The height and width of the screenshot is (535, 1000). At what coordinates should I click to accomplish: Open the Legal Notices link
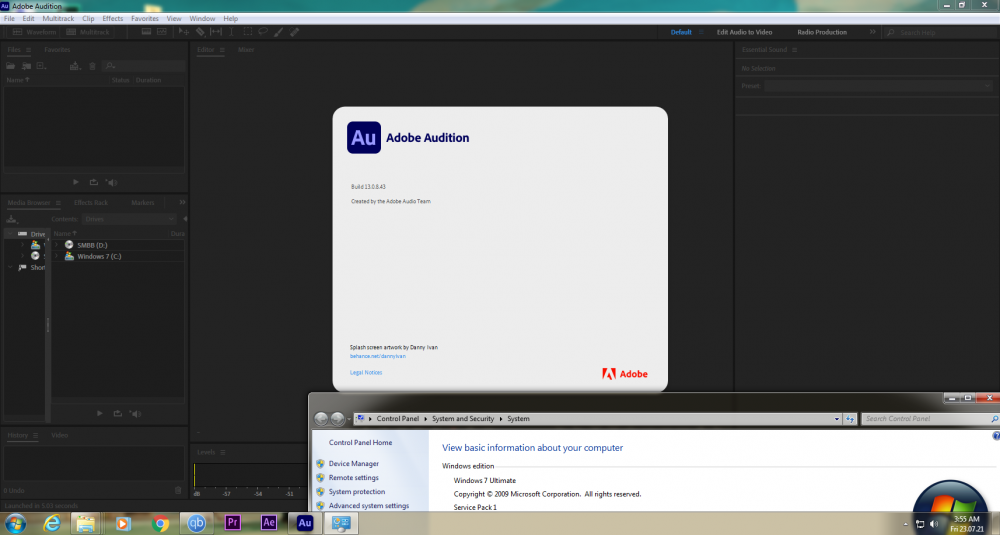(x=366, y=373)
